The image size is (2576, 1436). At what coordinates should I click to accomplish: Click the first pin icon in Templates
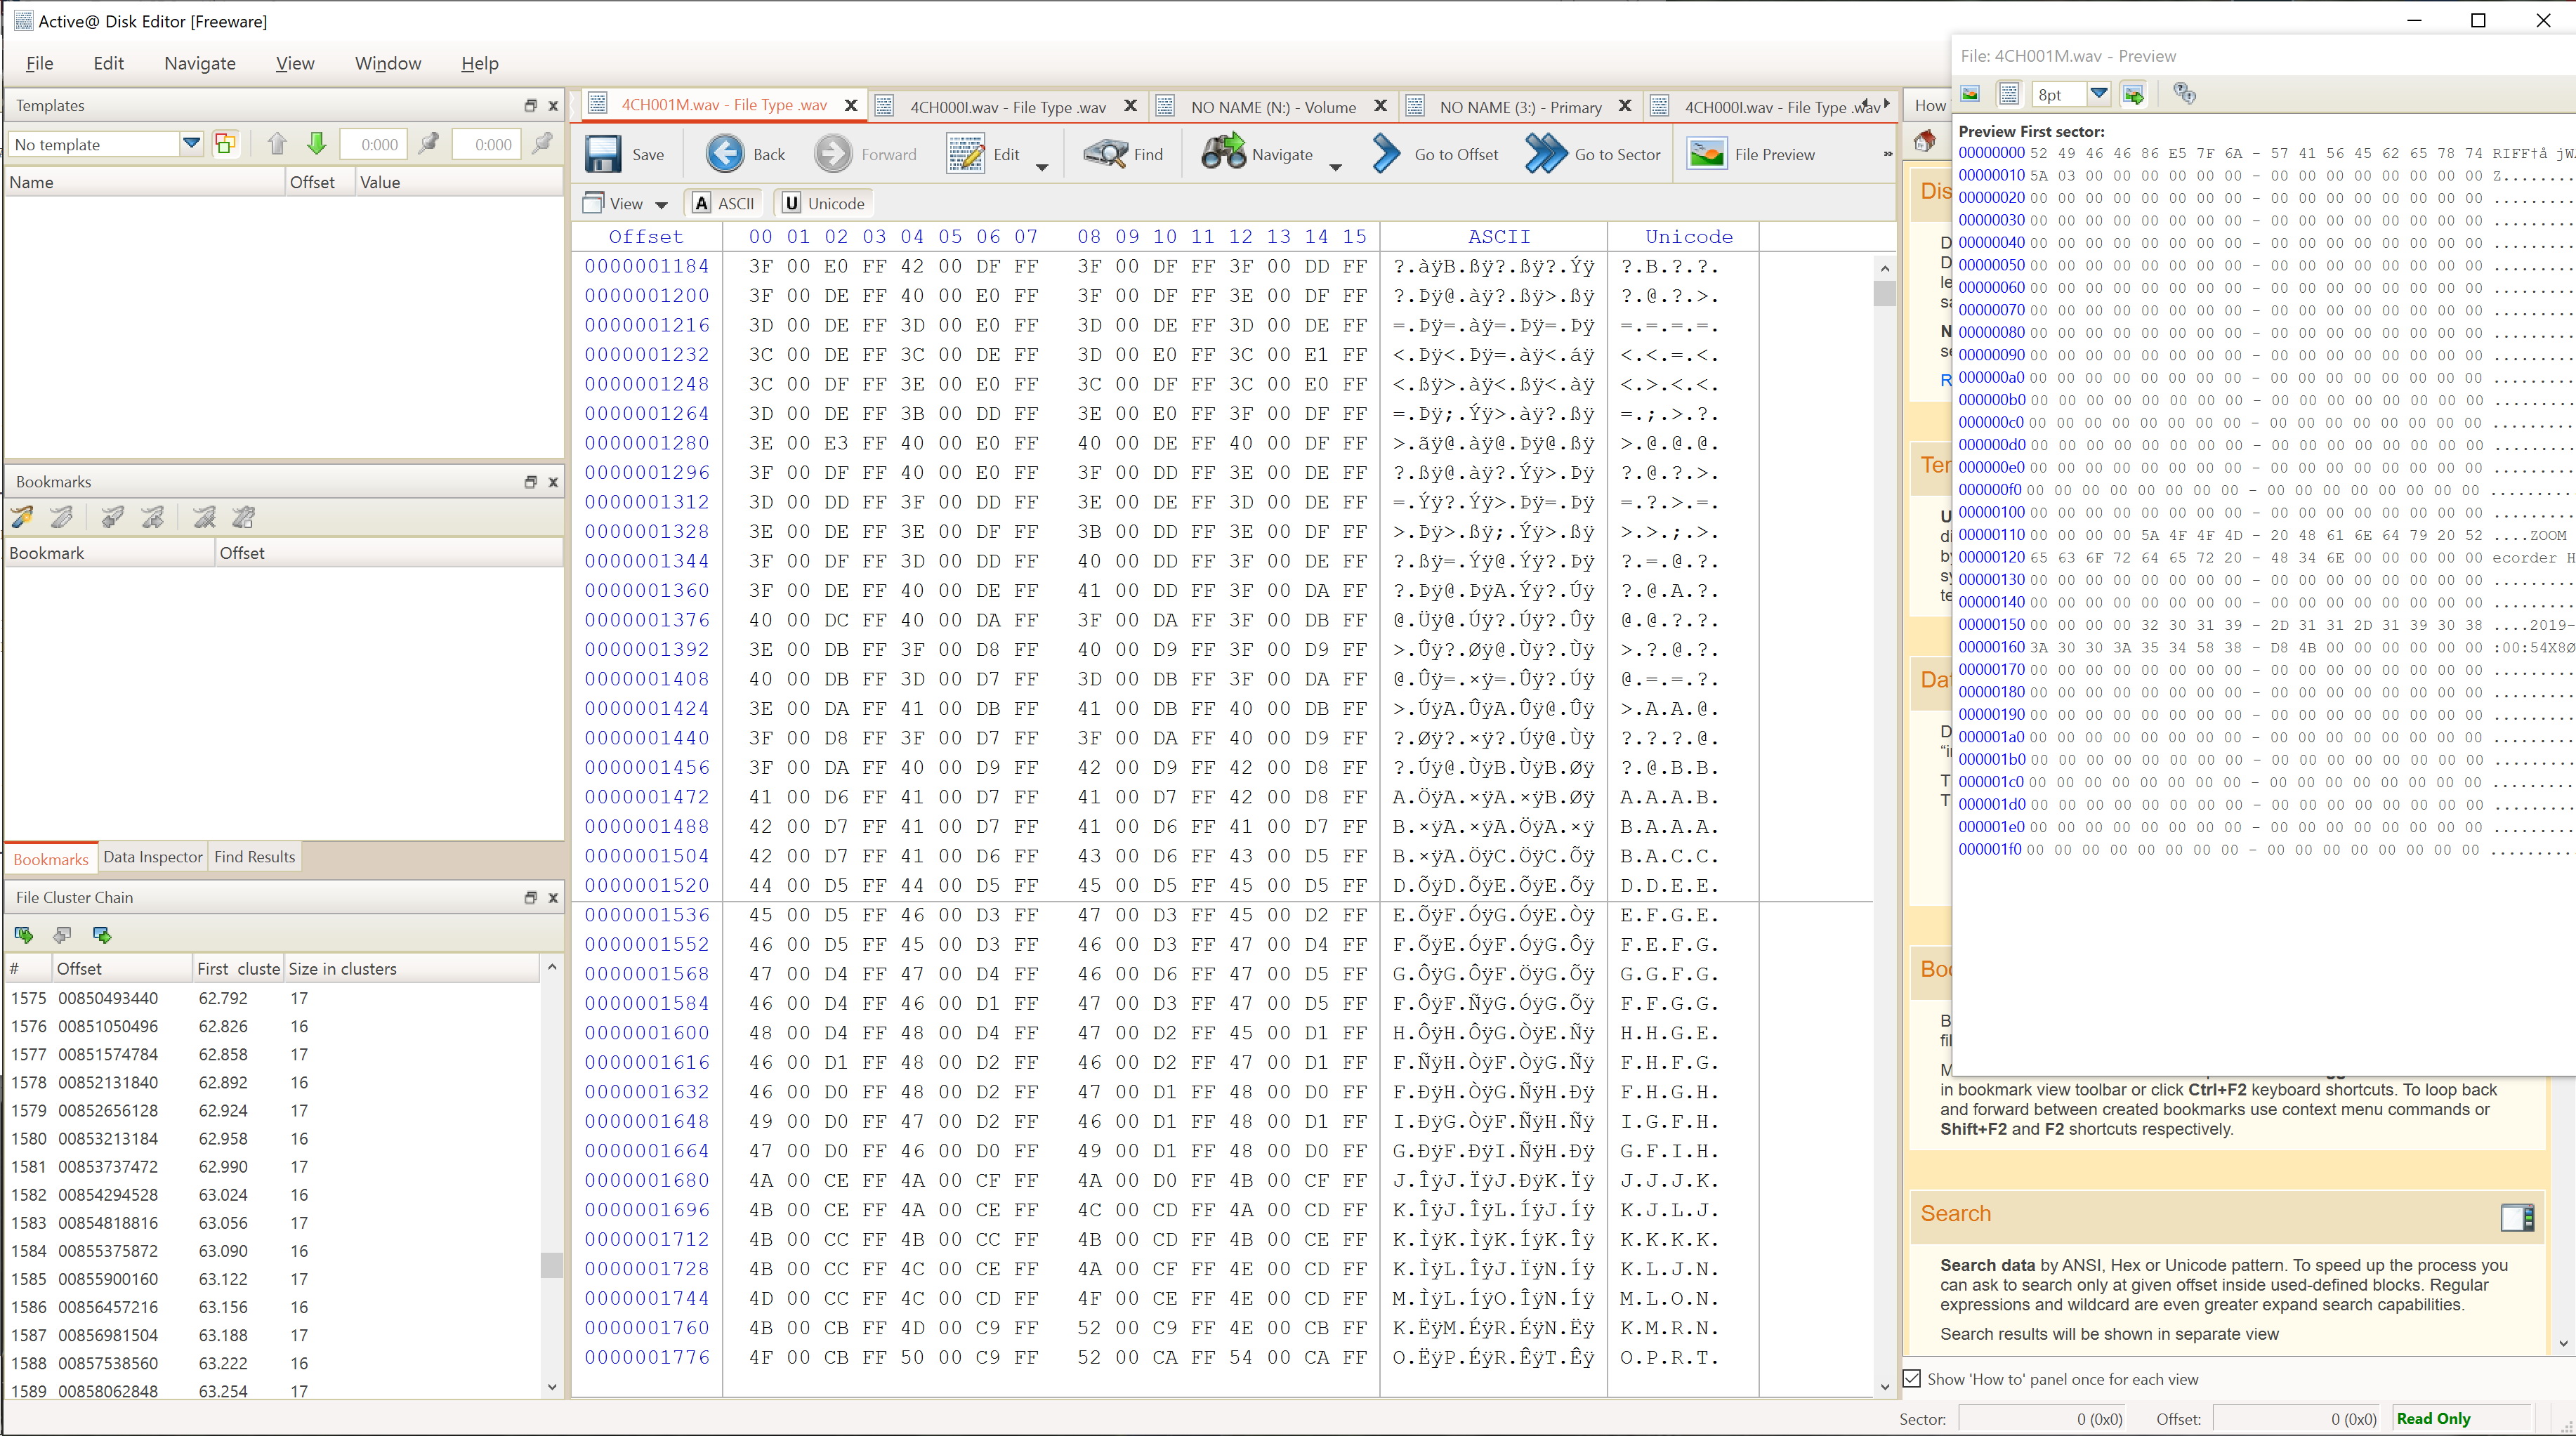pos(429,144)
